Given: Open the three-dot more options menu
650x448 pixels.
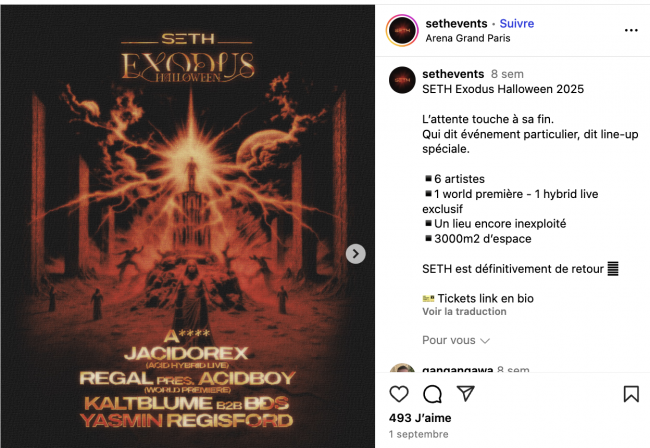Looking at the screenshot, I should tap(631, 30).
